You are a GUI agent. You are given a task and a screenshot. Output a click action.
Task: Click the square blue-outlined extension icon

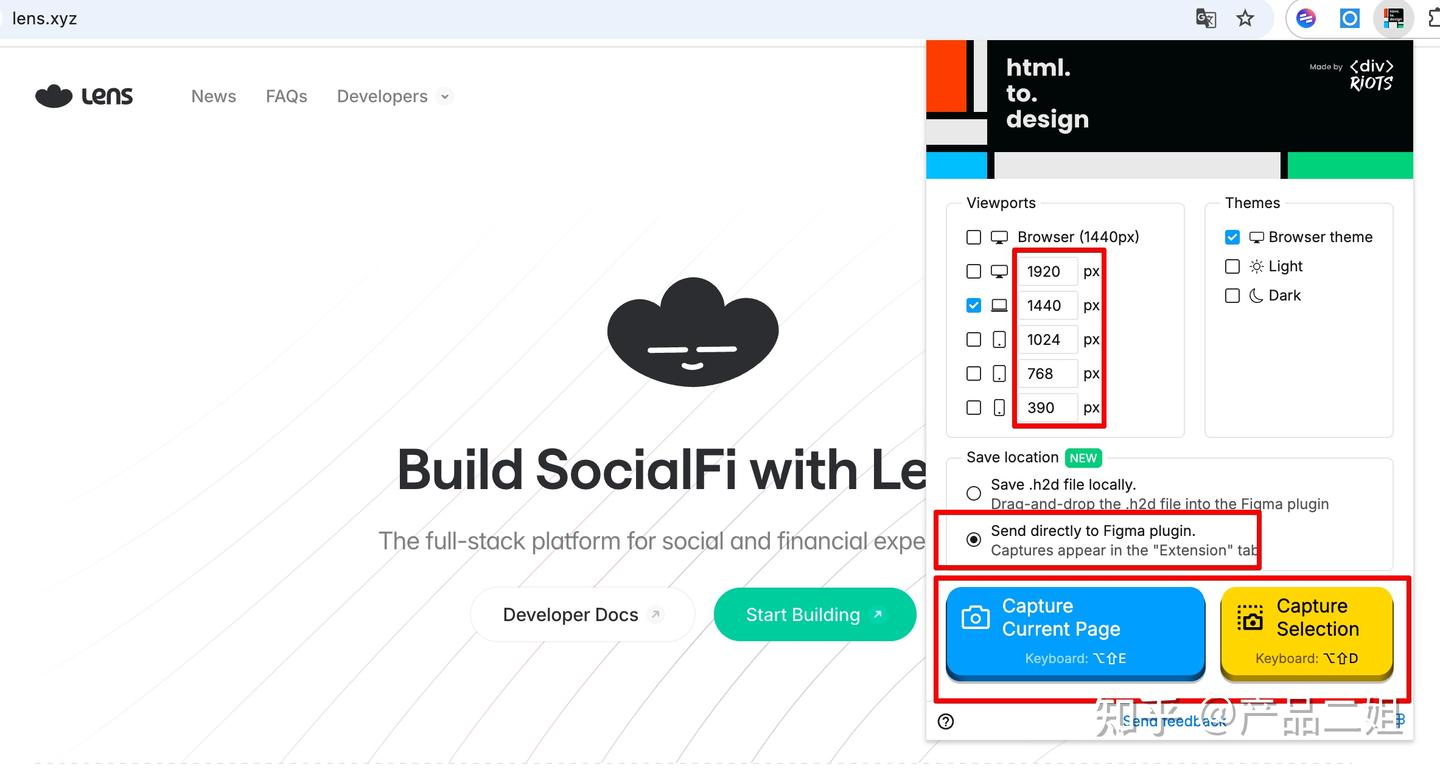click(x=1350, y=18)
